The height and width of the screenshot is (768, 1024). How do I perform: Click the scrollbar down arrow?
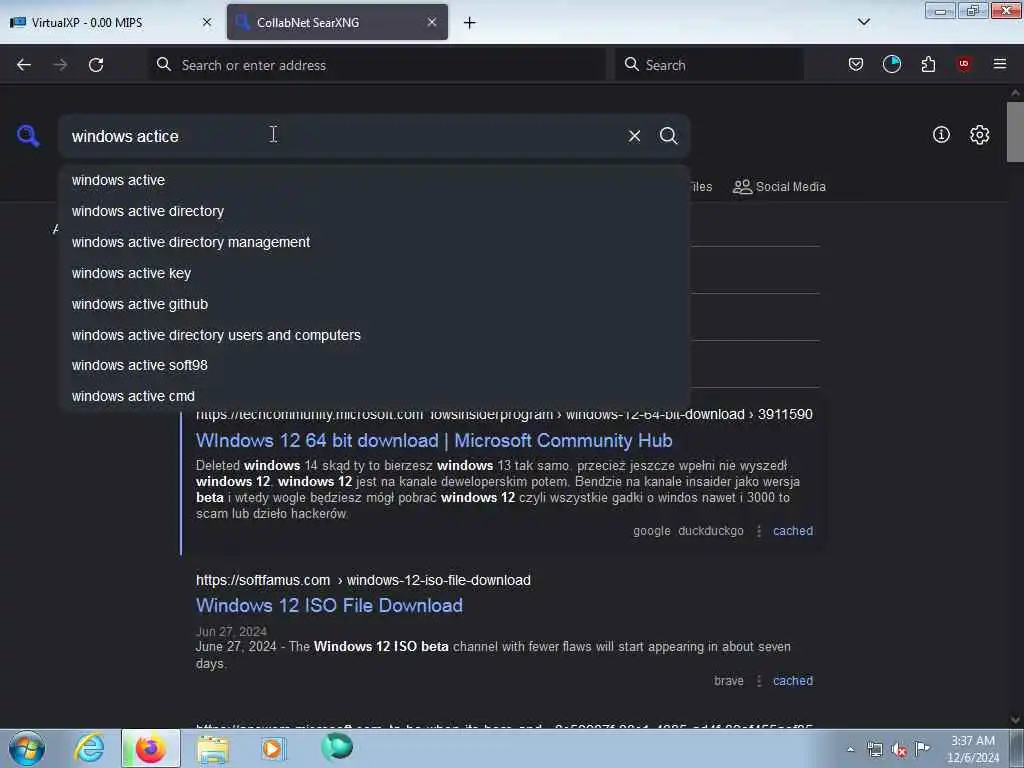pyautogui.click(x=1015, y=720)
